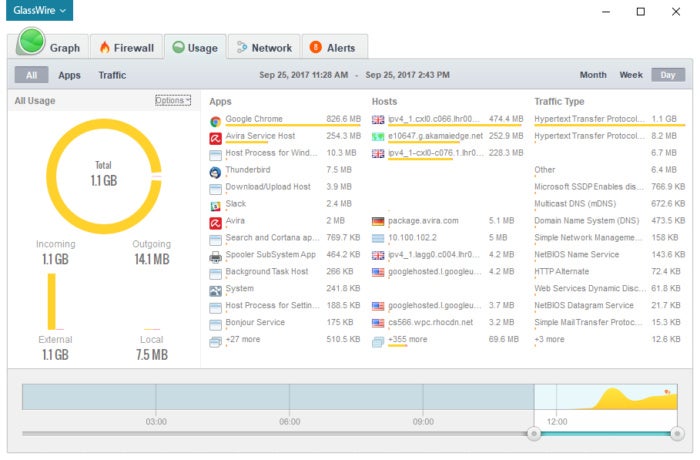700x460 pixels.
Task: Expand the +355 more hosts list
Action: (408, 339)
